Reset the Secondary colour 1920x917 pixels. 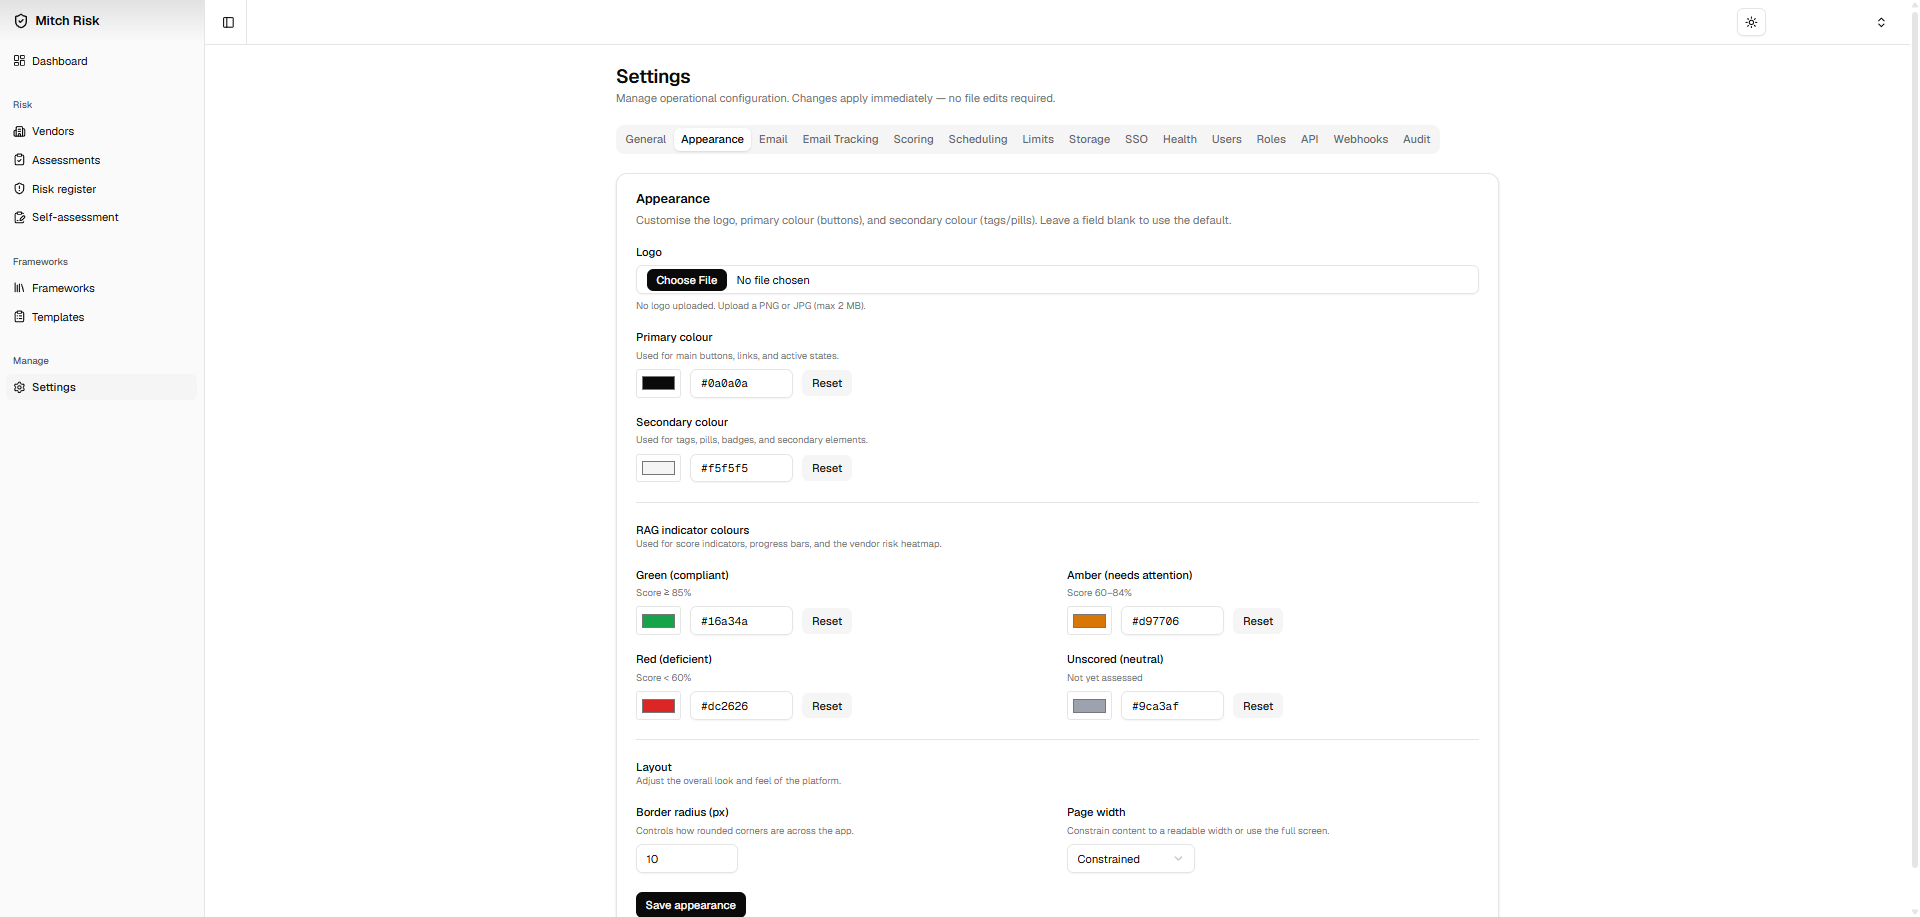click(x=827, y=468)
